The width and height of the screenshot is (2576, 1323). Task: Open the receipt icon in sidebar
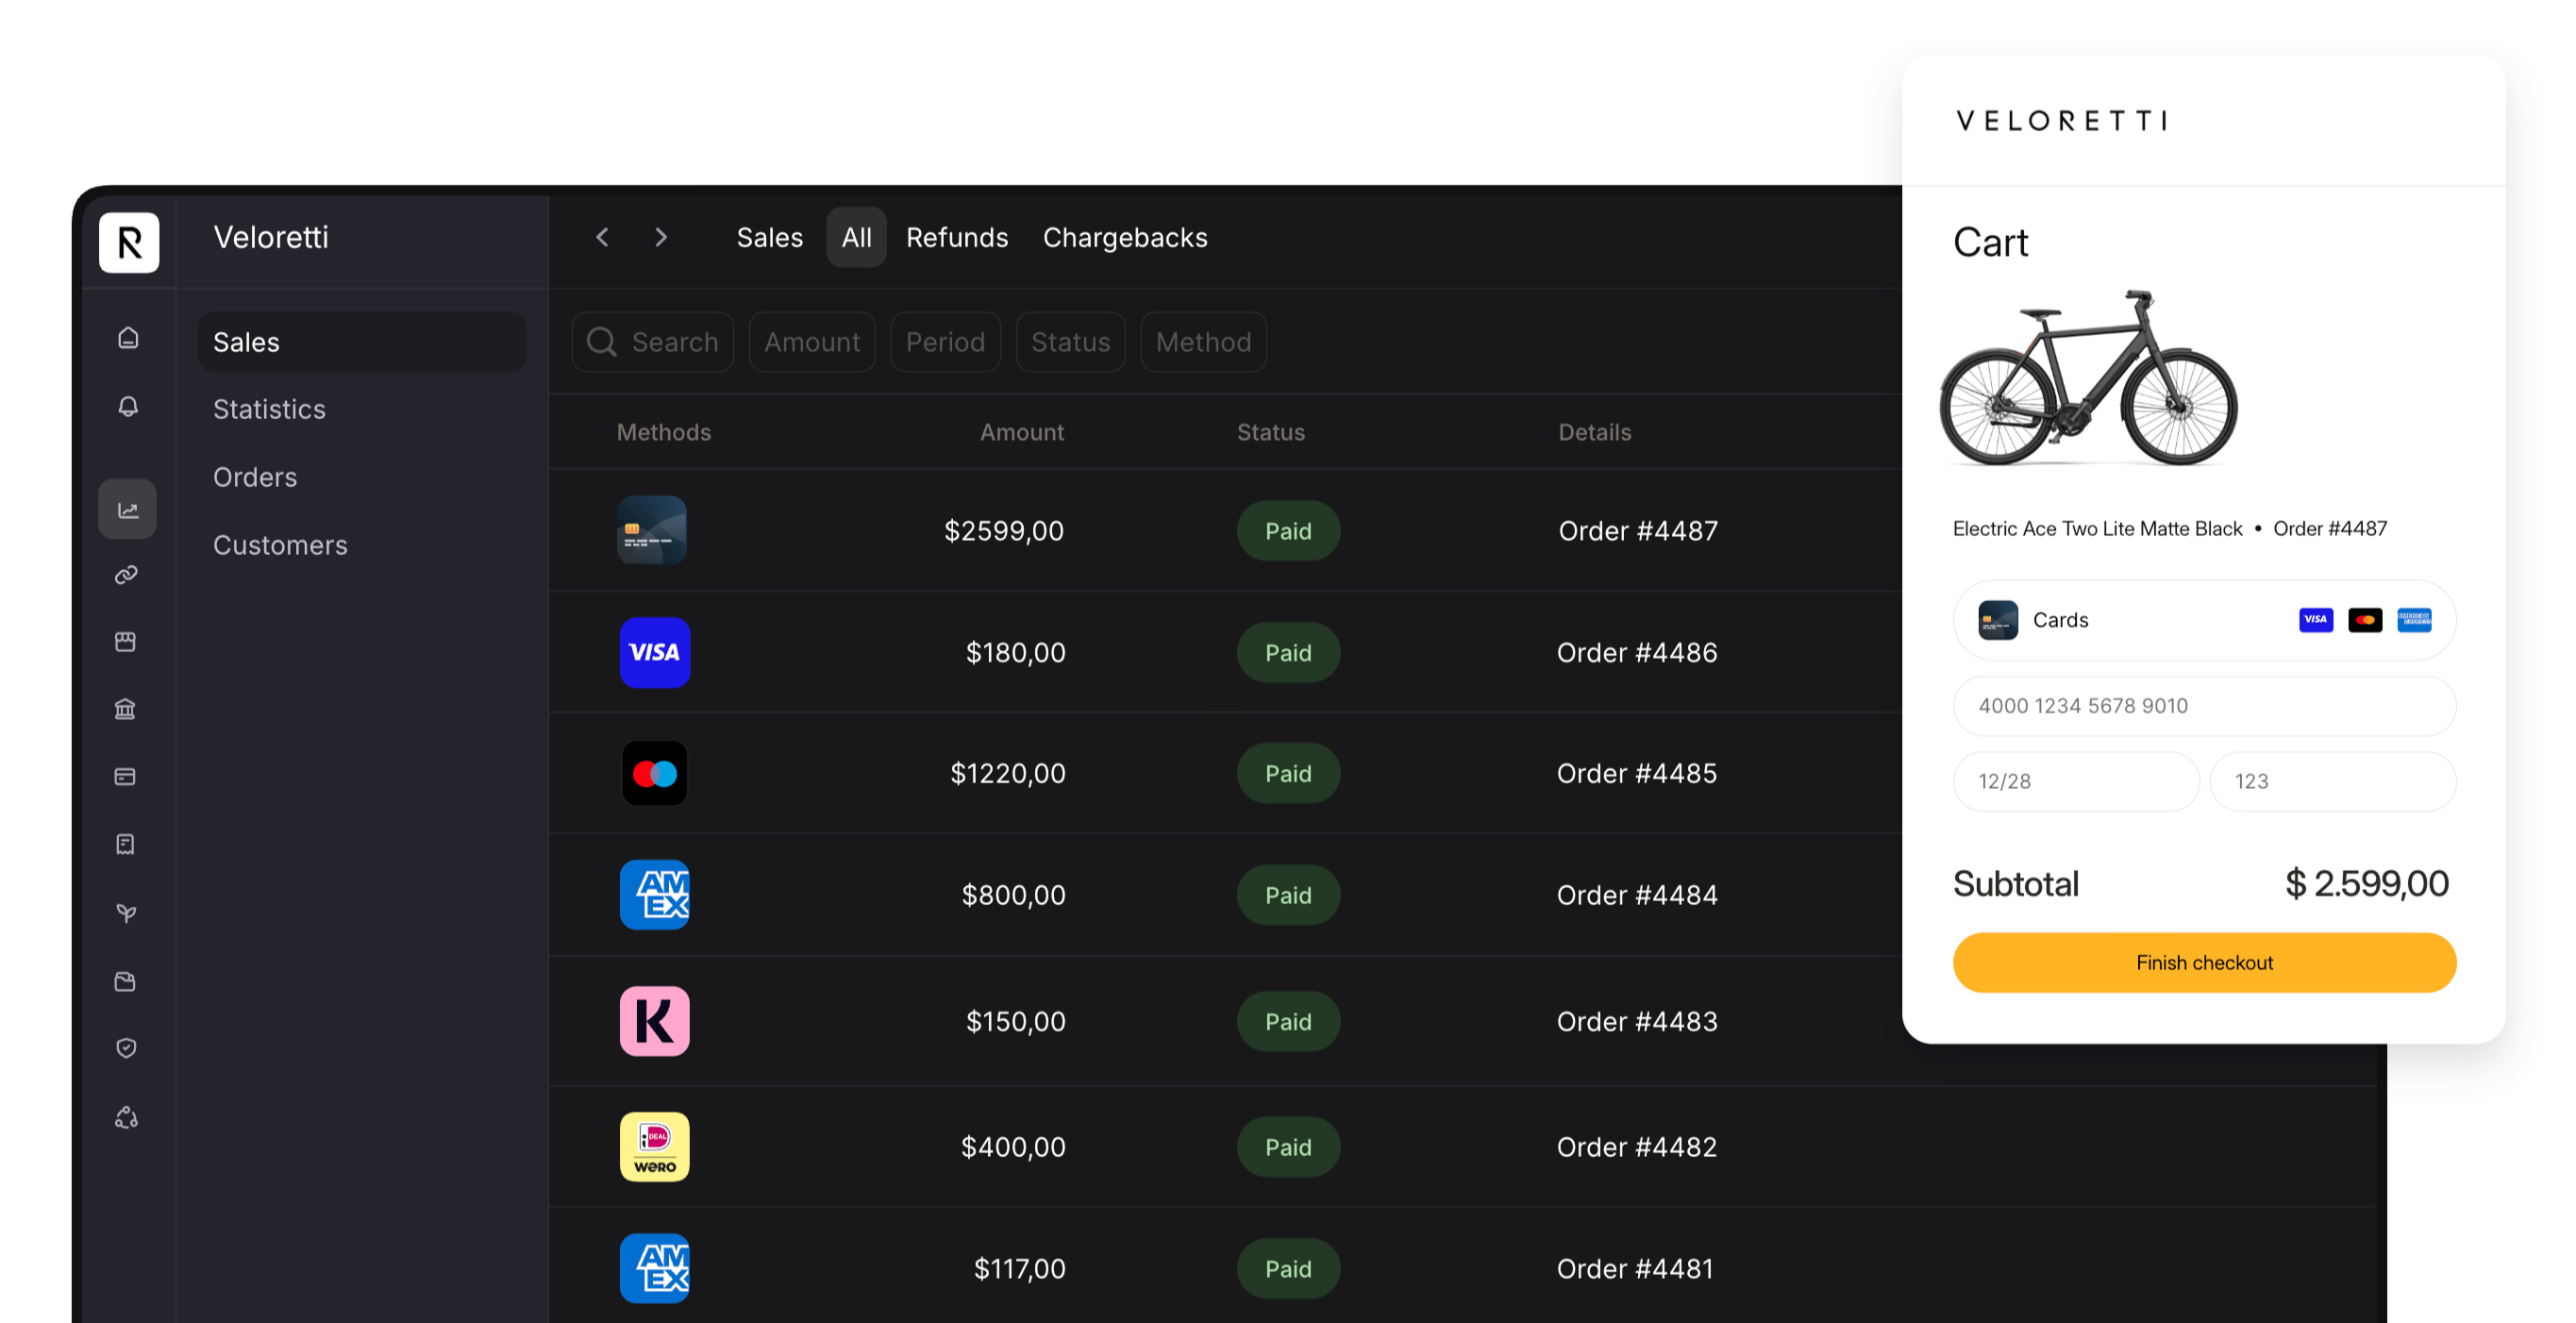point(125,845)
